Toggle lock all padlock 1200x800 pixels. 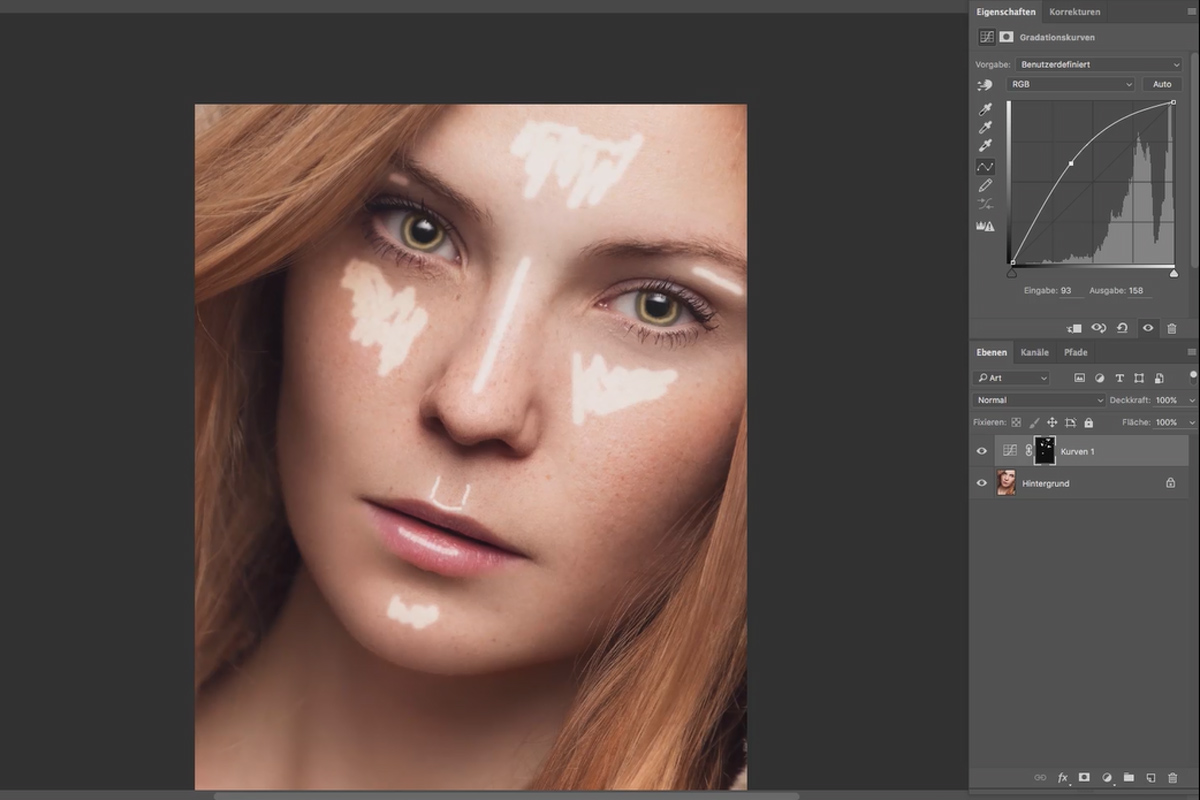1088,423
